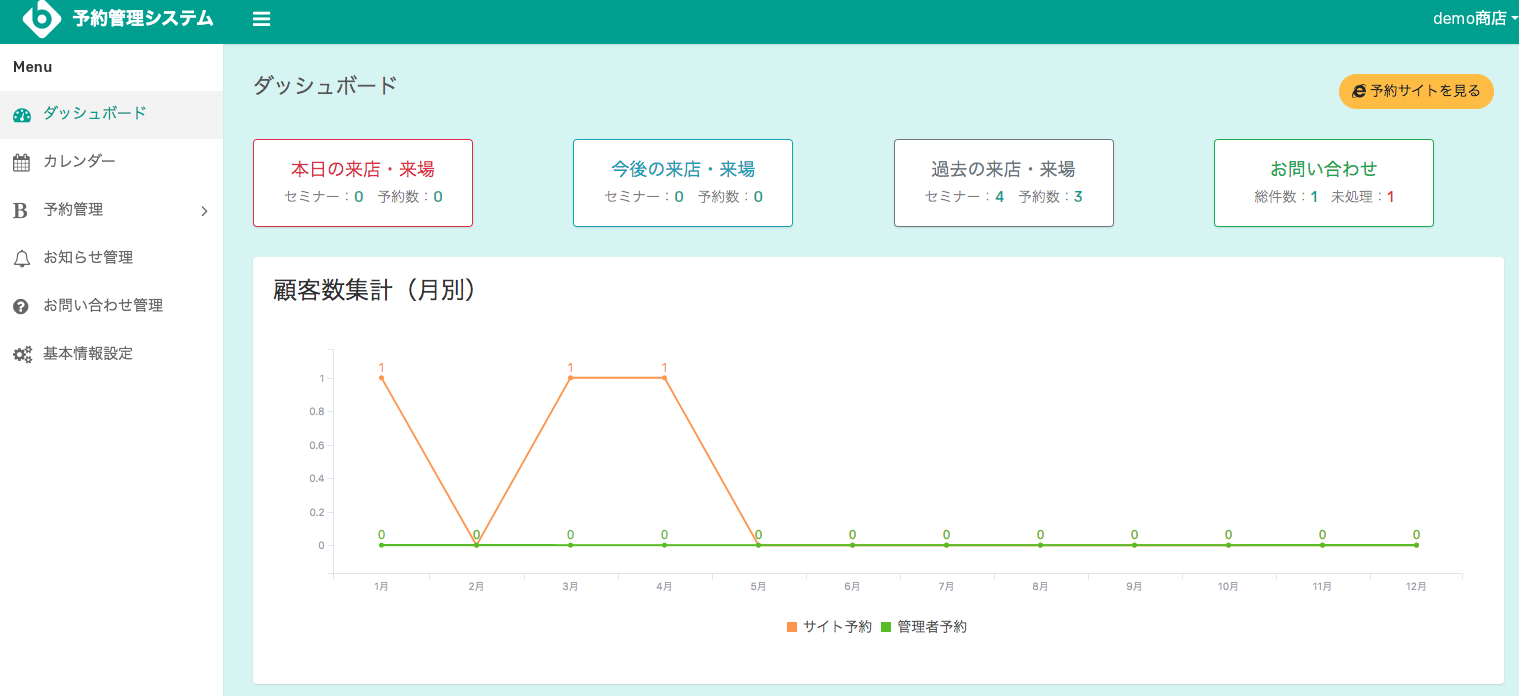Click the 管理者予約 legend label

(932, 627)
